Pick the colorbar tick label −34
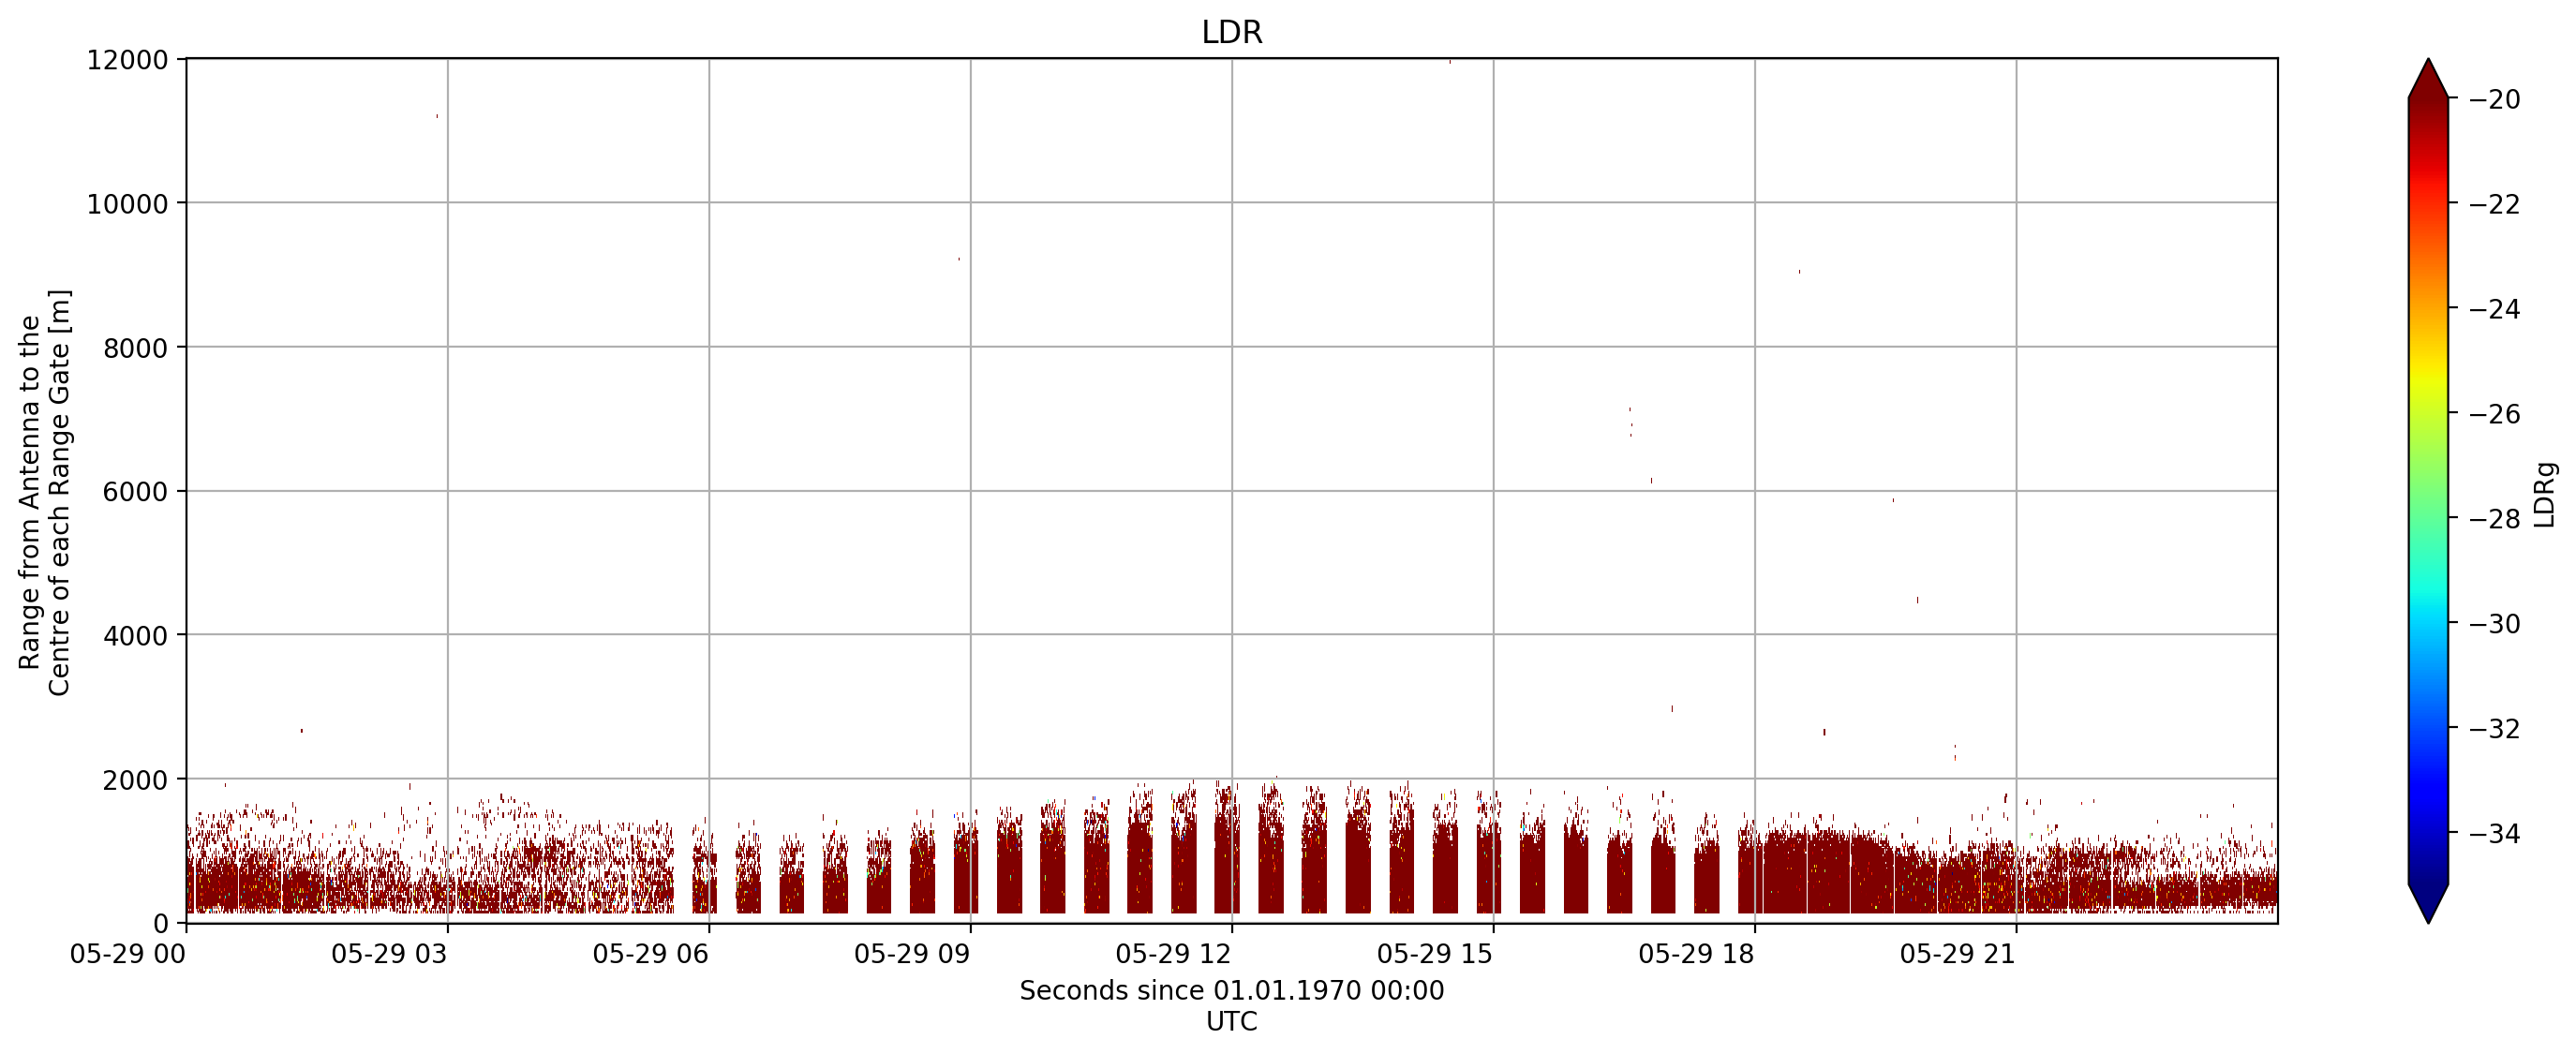This screenshot has width=2576, height=1054. point(2495,834)
